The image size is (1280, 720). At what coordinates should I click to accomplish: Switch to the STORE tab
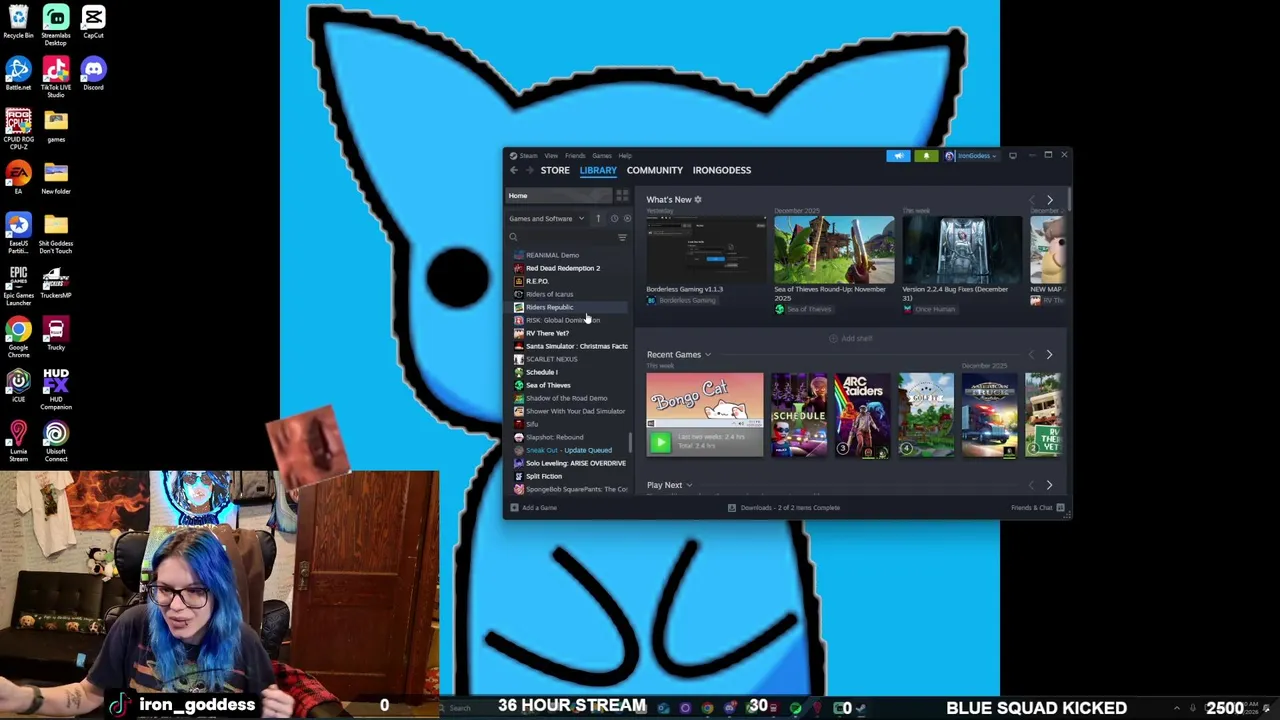pos(555,170)
